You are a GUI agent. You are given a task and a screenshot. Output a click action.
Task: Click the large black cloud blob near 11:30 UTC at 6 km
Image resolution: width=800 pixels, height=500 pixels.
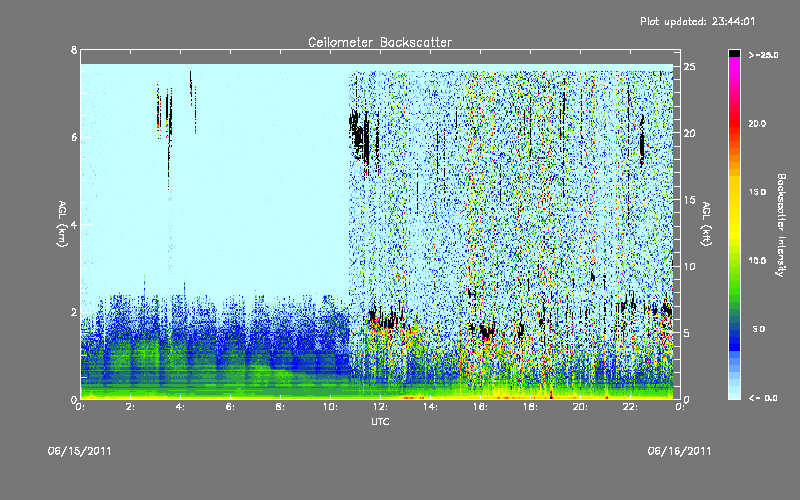(361, 138)
